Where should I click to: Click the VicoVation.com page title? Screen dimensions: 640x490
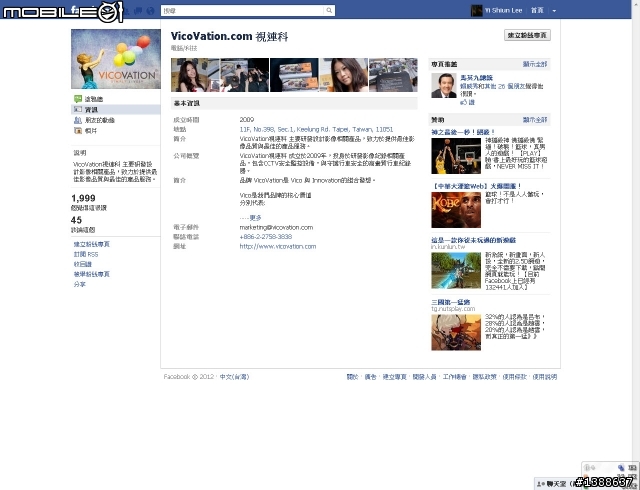[229, 36]
